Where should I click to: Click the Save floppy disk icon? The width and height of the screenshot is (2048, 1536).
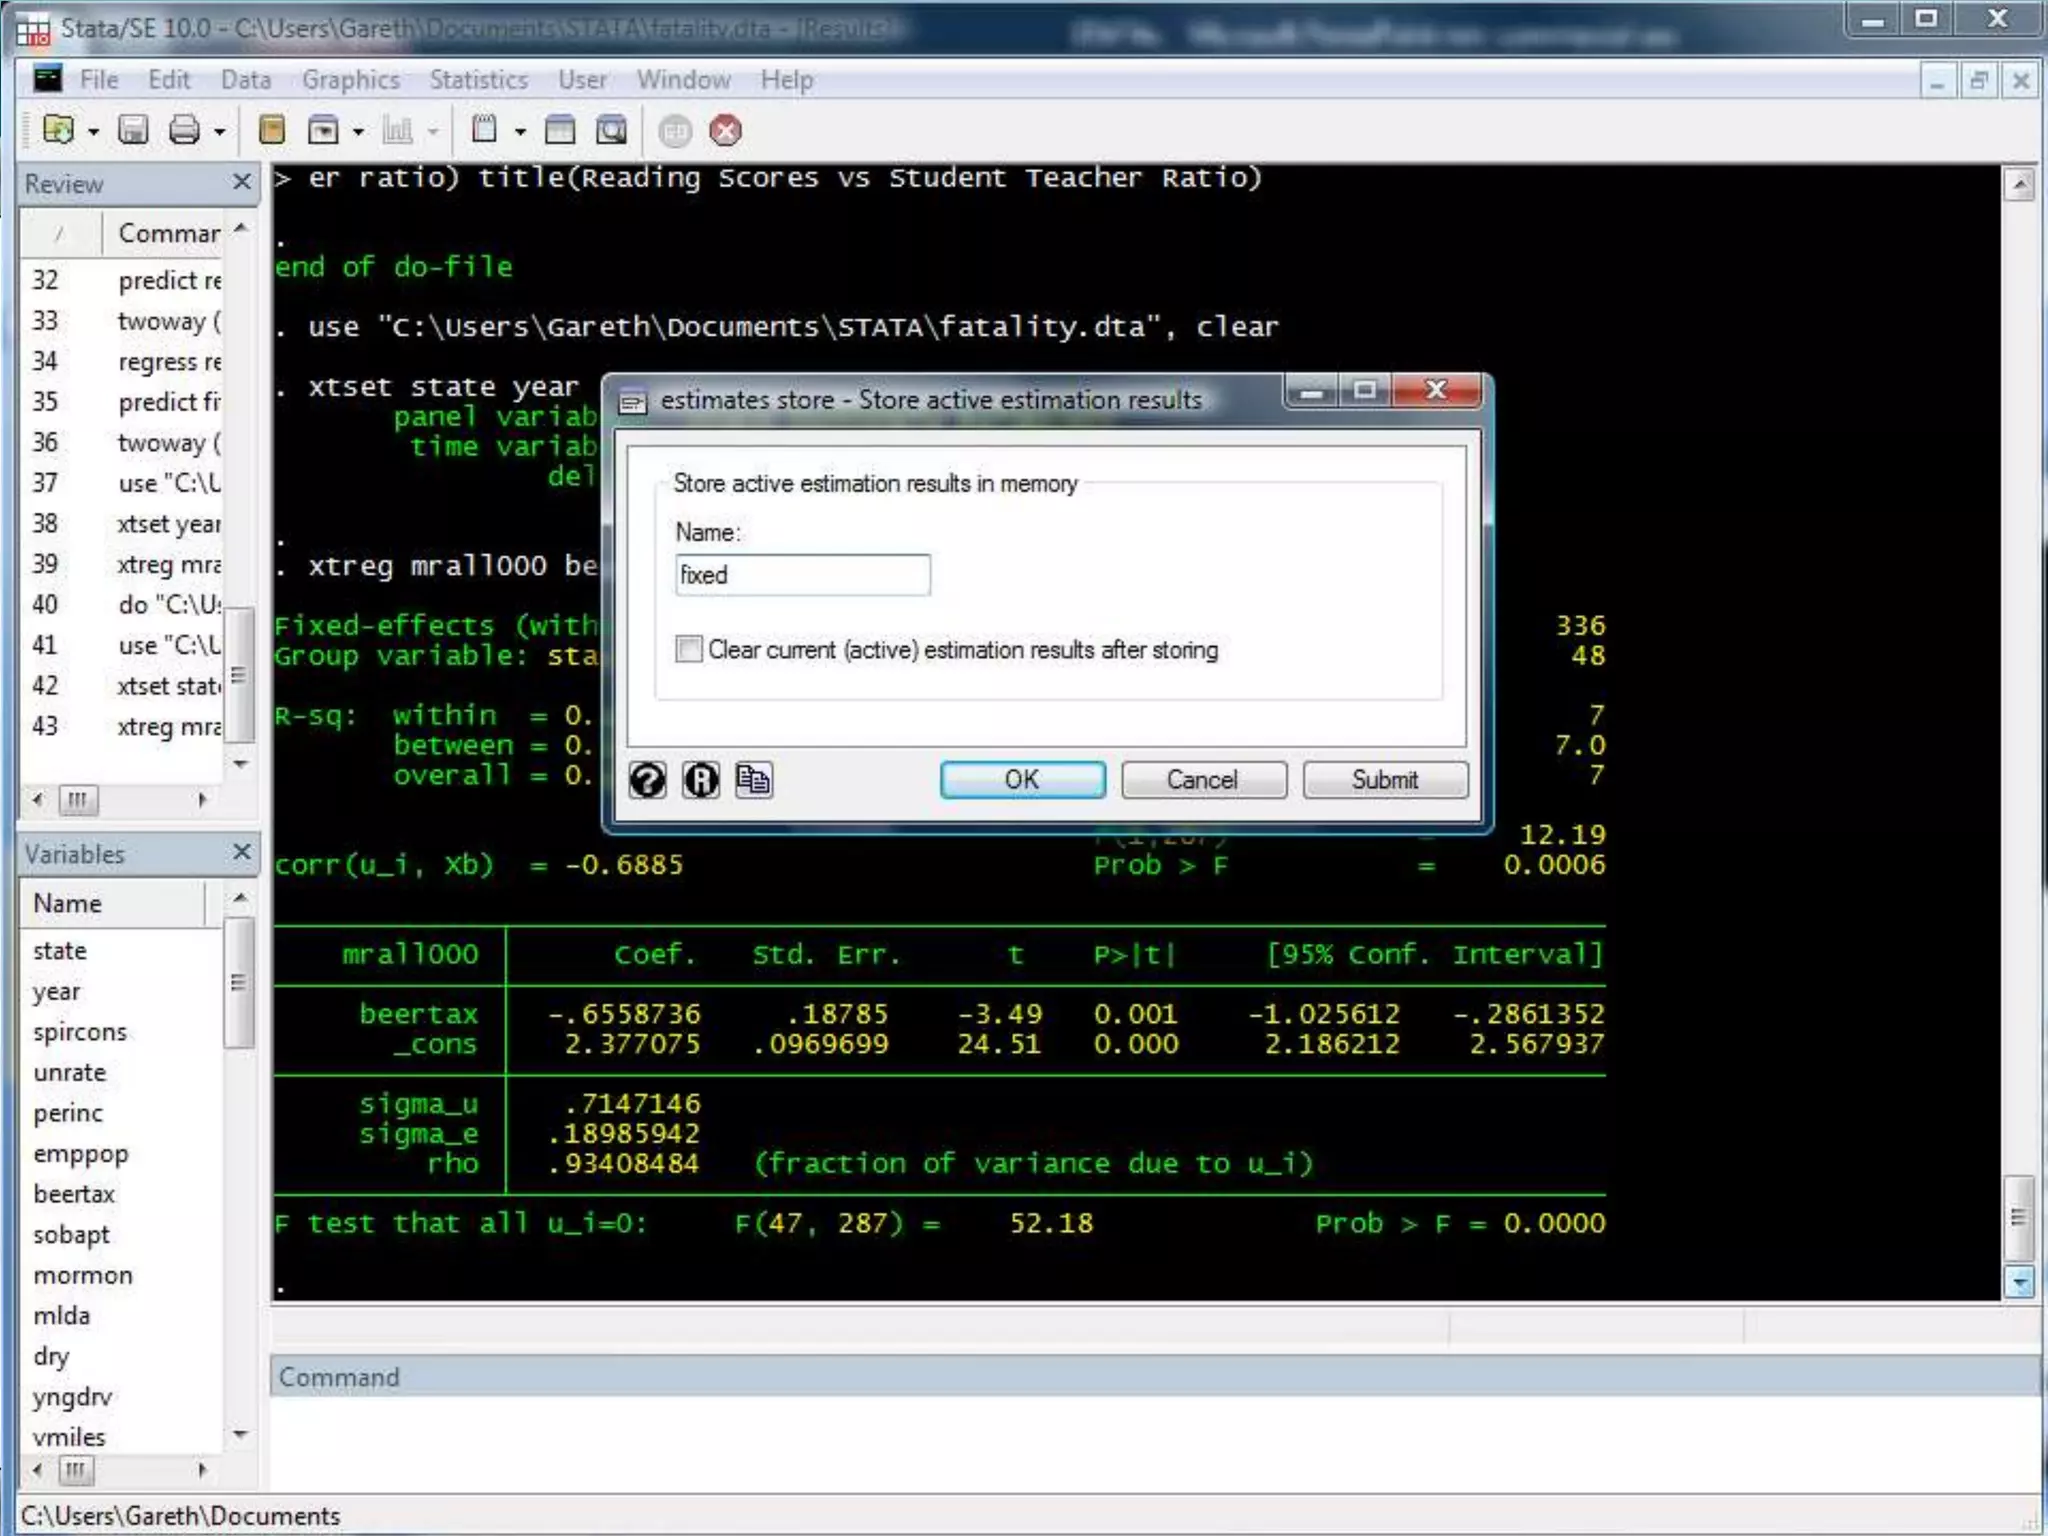(x=133, y=130)
